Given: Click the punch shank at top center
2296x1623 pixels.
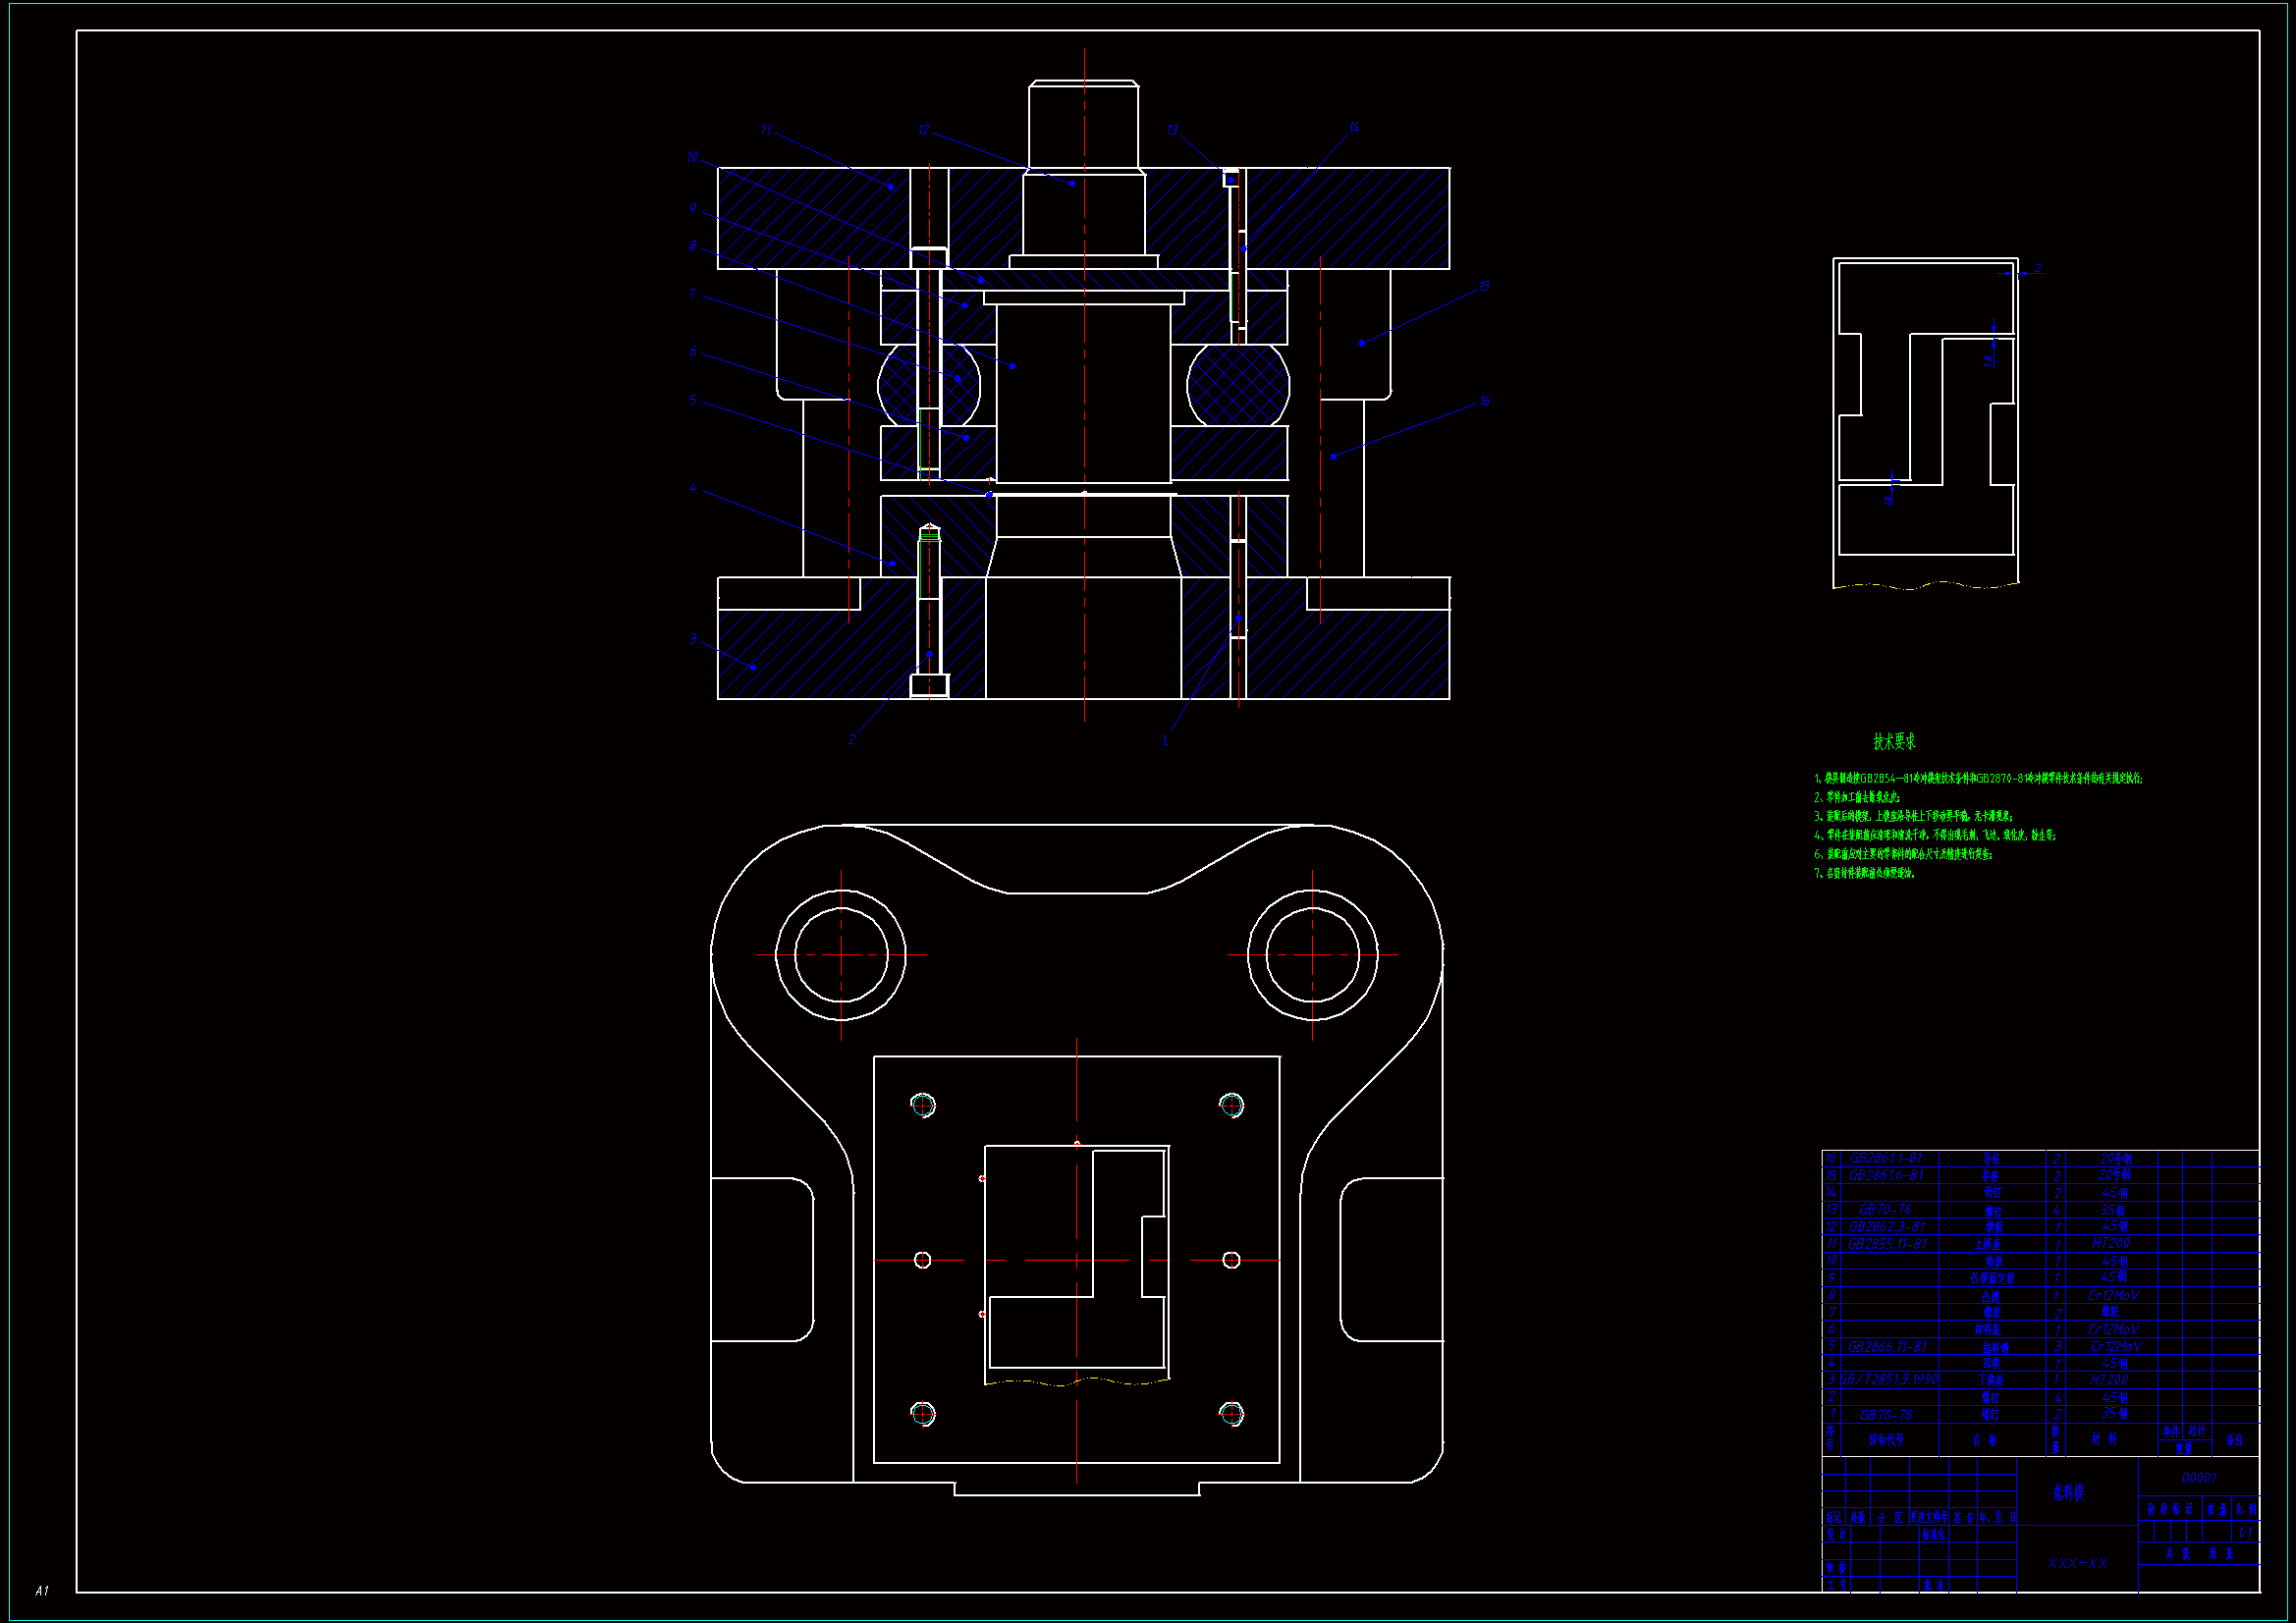Looking at the screenshot, I should 1084,125.
